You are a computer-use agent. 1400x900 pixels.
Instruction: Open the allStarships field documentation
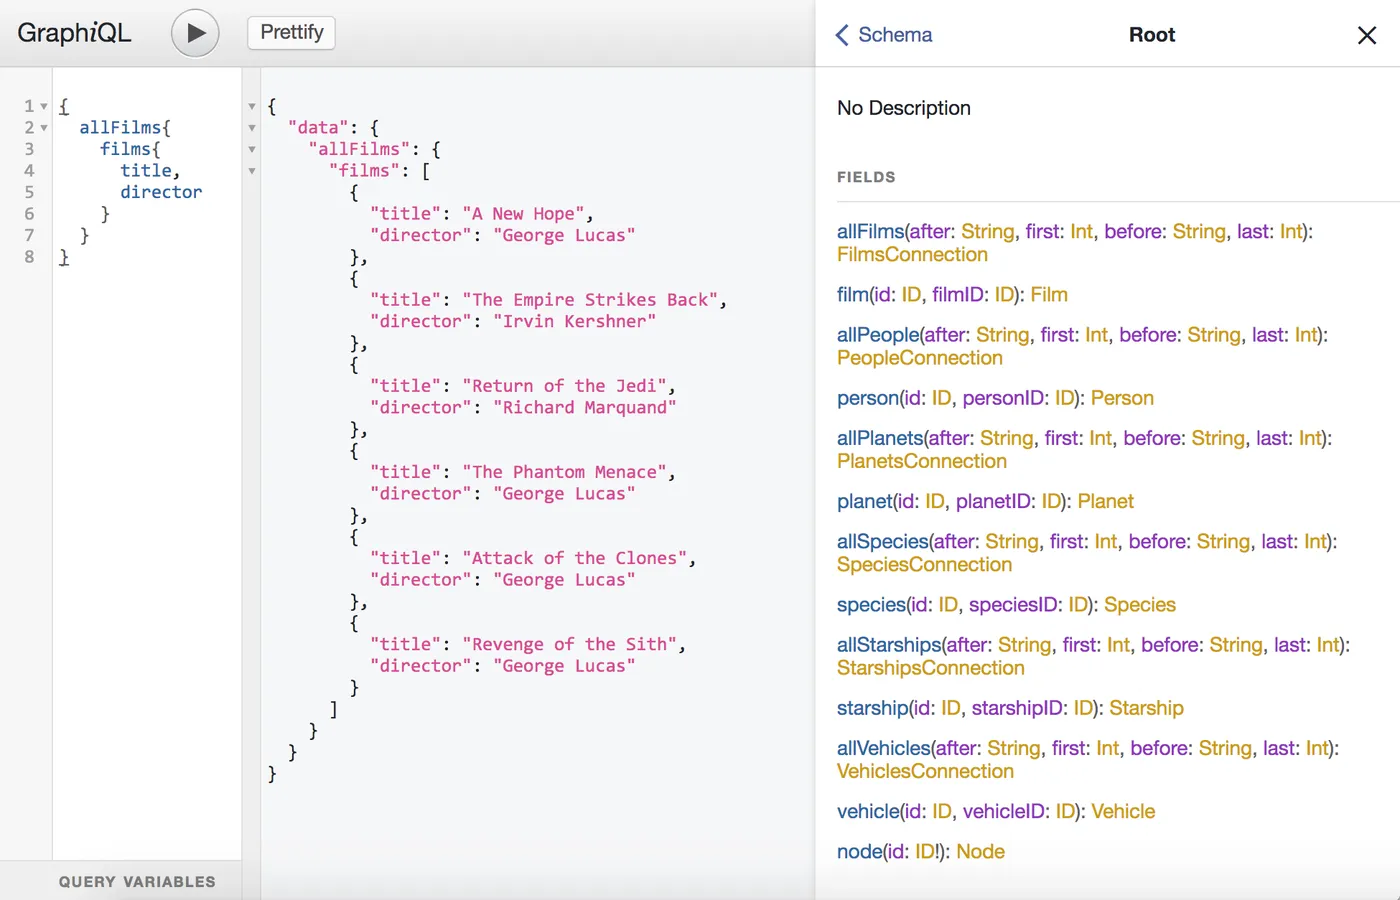click(889, 645)
